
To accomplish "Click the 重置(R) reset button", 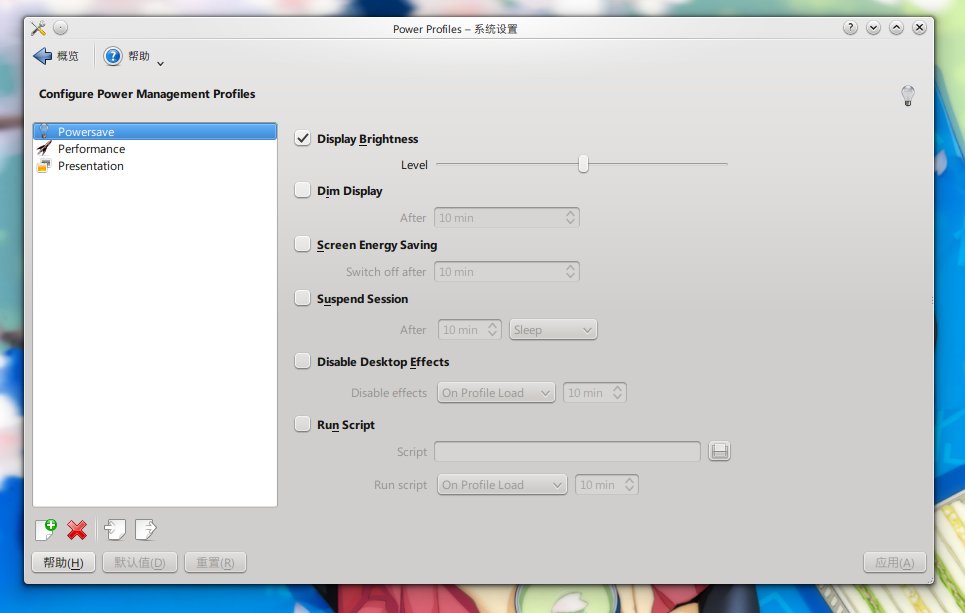I will point(215,562).
